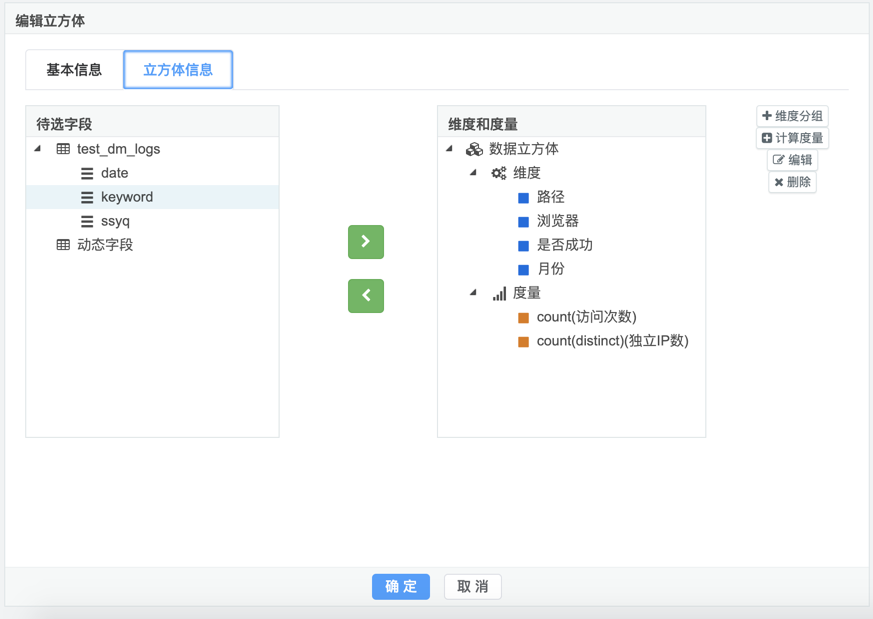873x619 pixels.
Task: Collapse the 度量 measures group
Action: click(x=474, y=293)
